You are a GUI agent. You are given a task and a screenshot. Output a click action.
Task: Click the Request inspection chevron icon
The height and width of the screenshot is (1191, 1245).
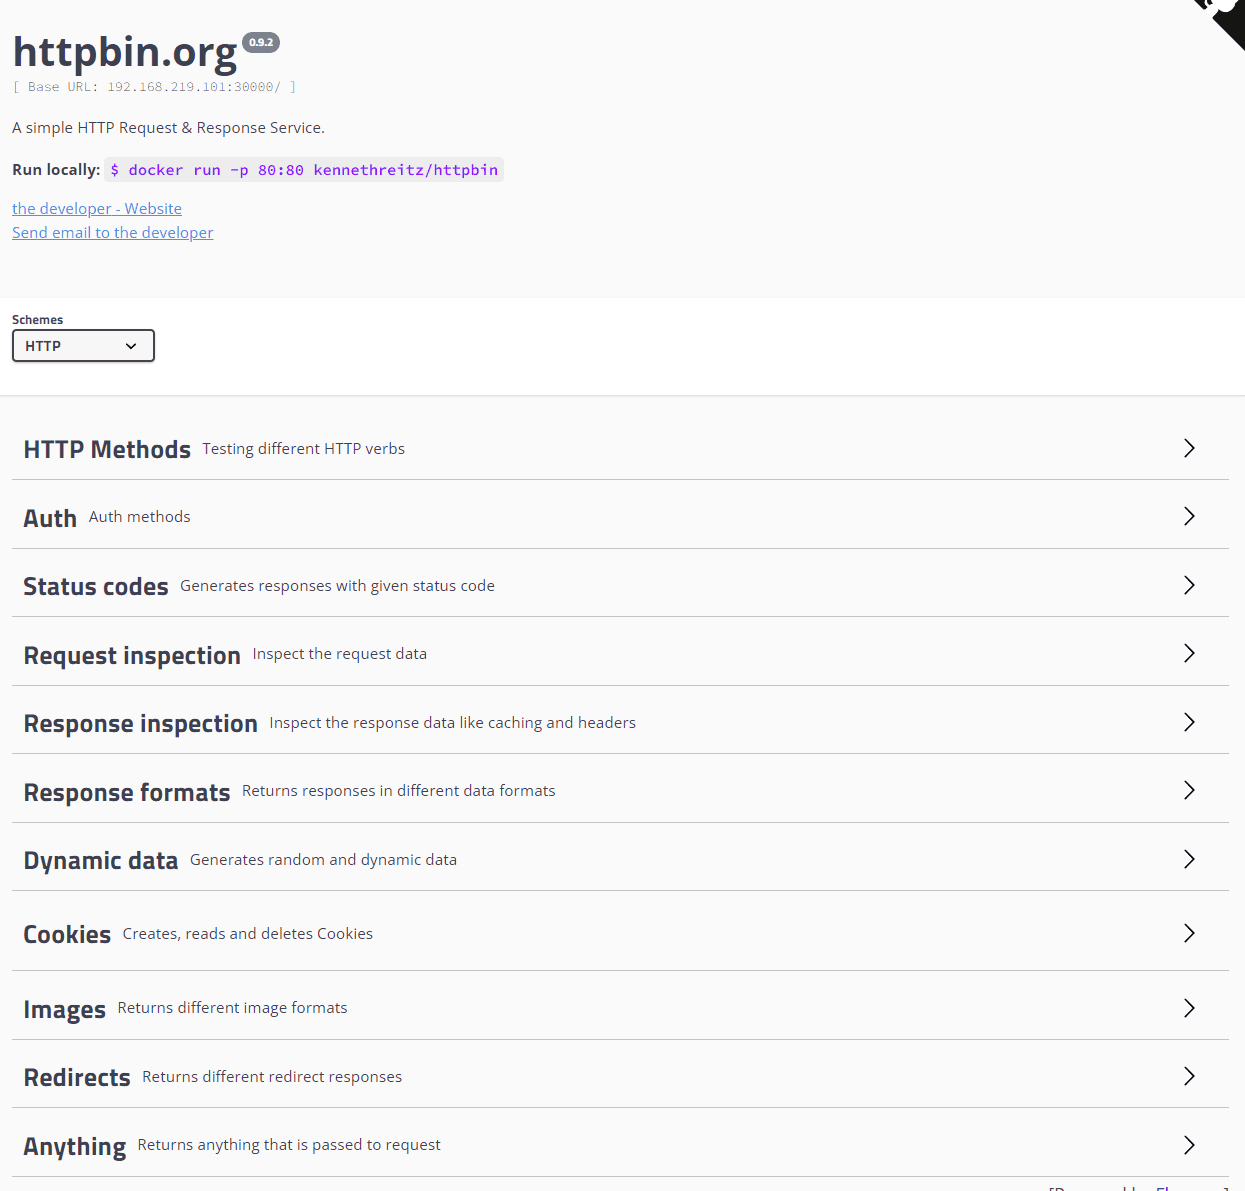click(1189, 653)
